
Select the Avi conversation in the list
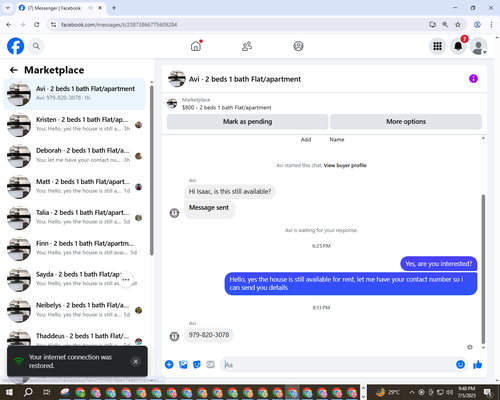[74, 94]
